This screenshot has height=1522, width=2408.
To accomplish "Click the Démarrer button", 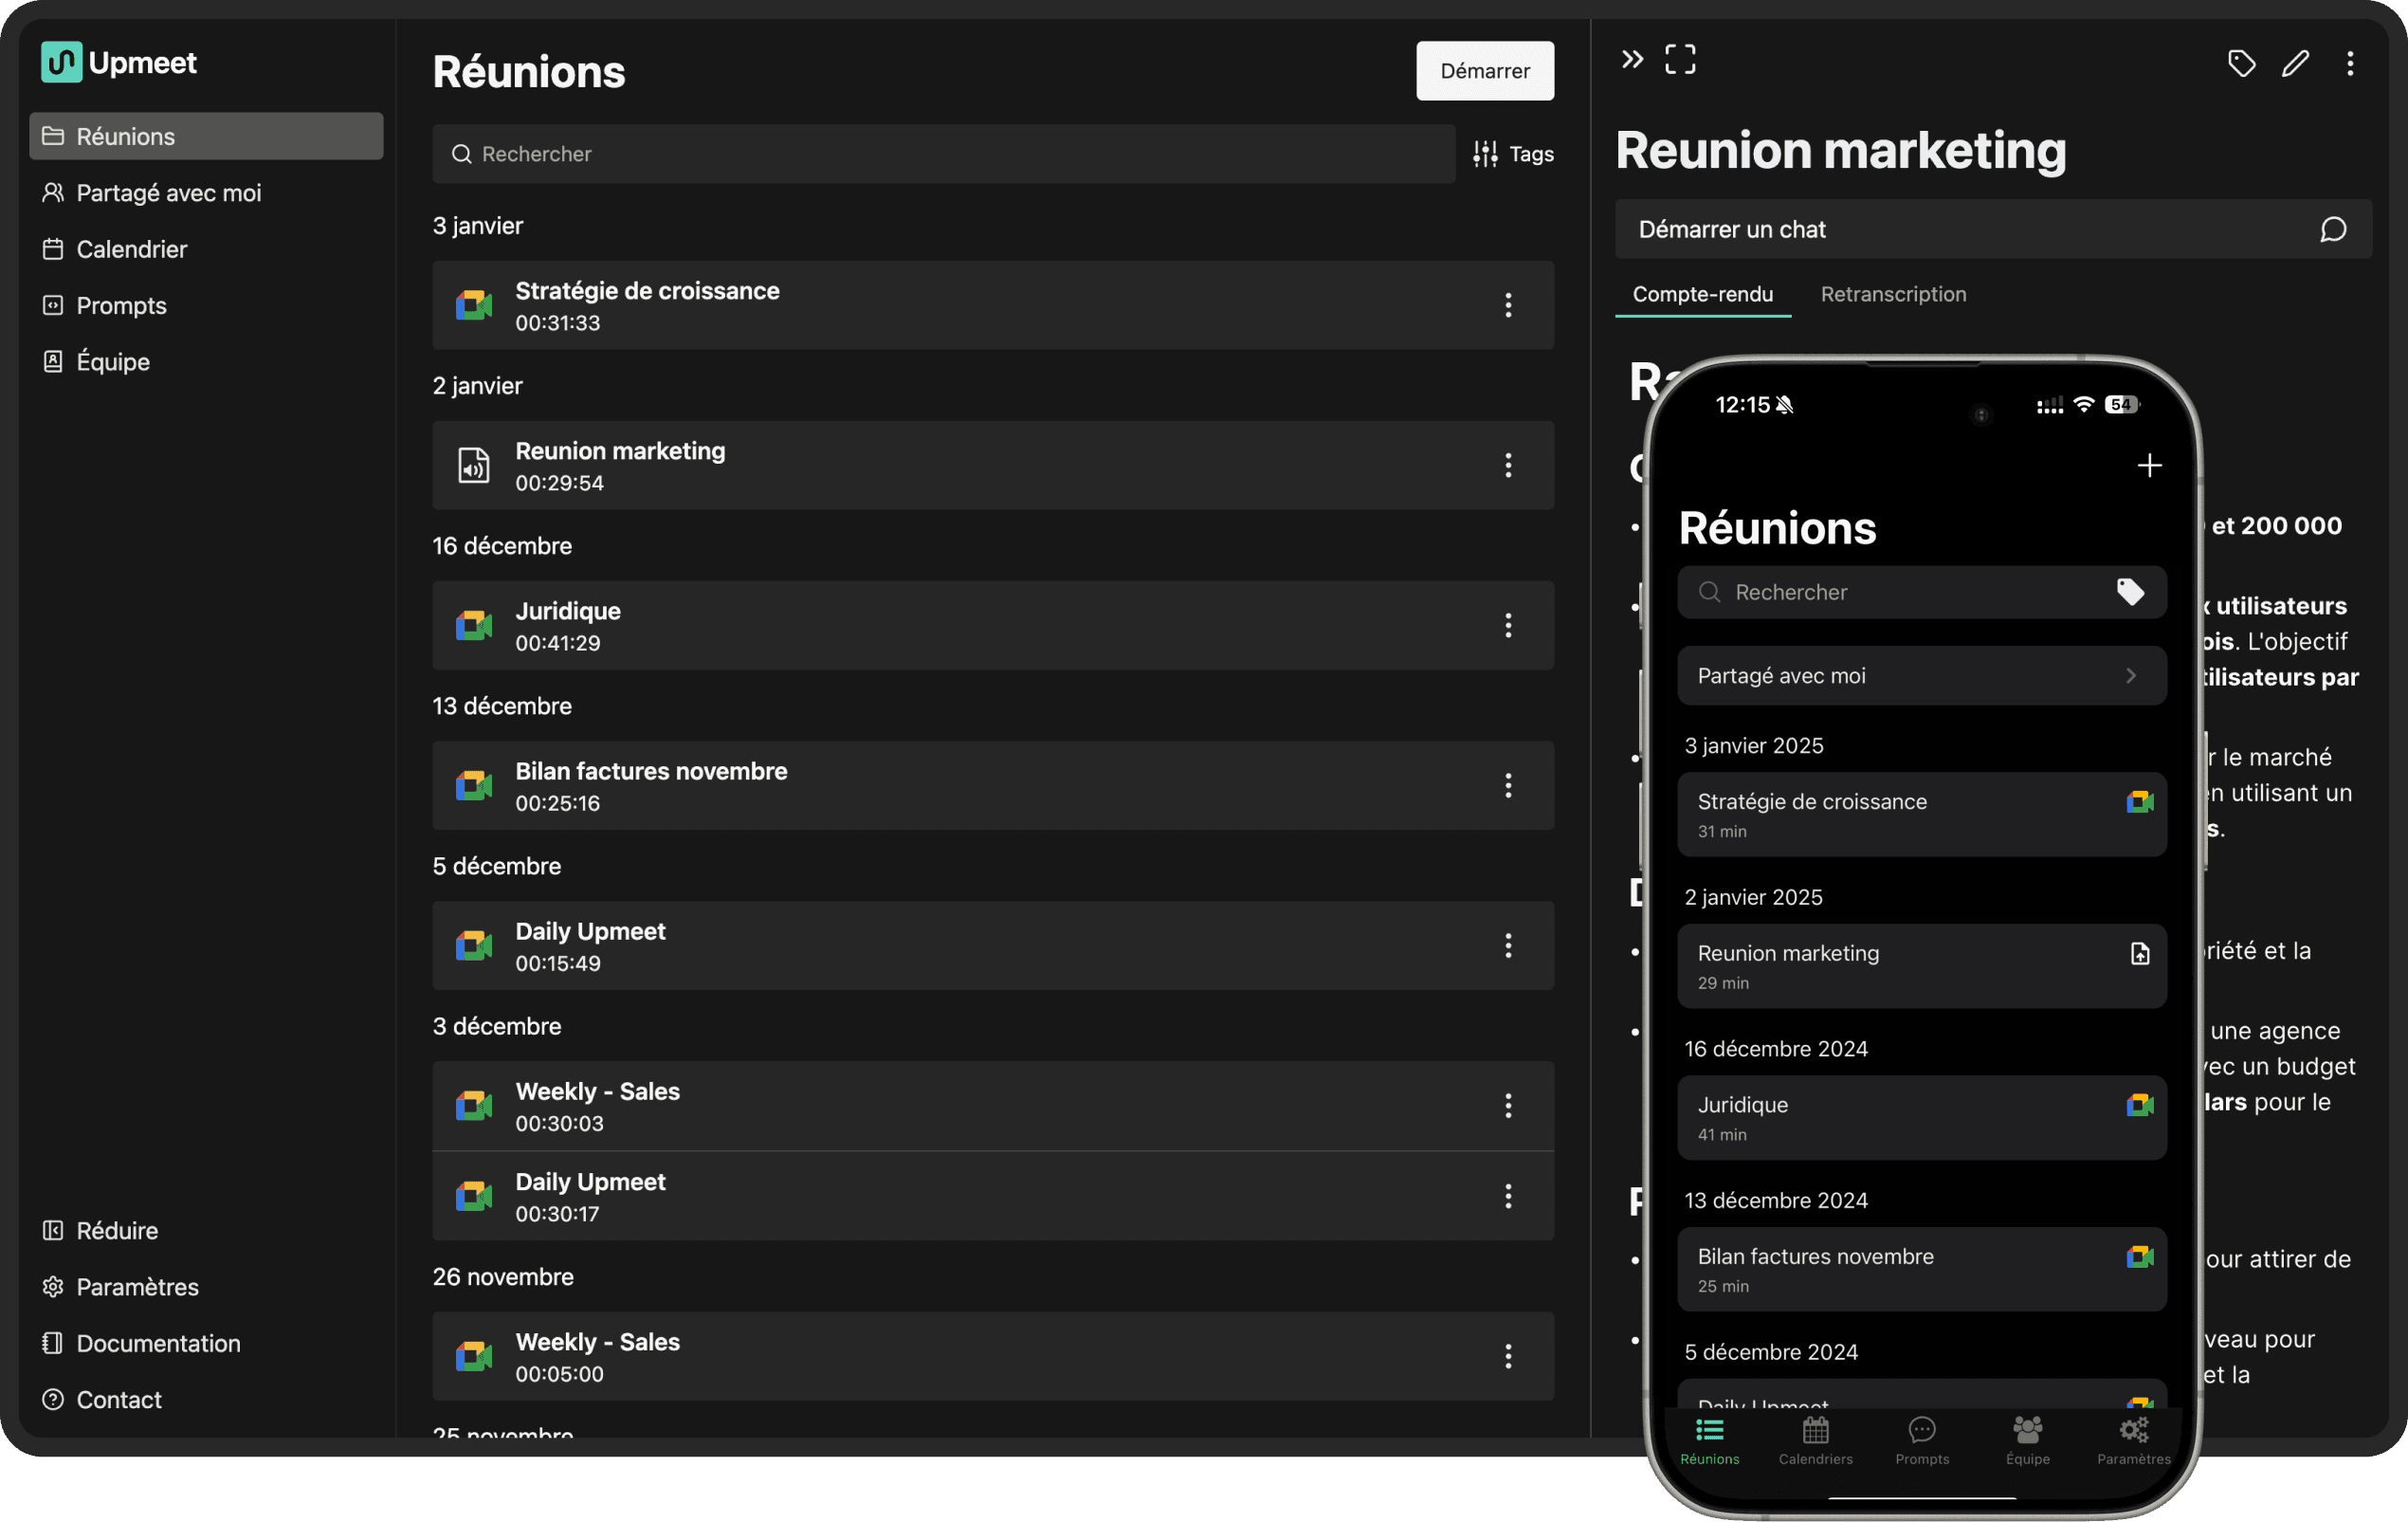I will click(x=1484, y=70).
